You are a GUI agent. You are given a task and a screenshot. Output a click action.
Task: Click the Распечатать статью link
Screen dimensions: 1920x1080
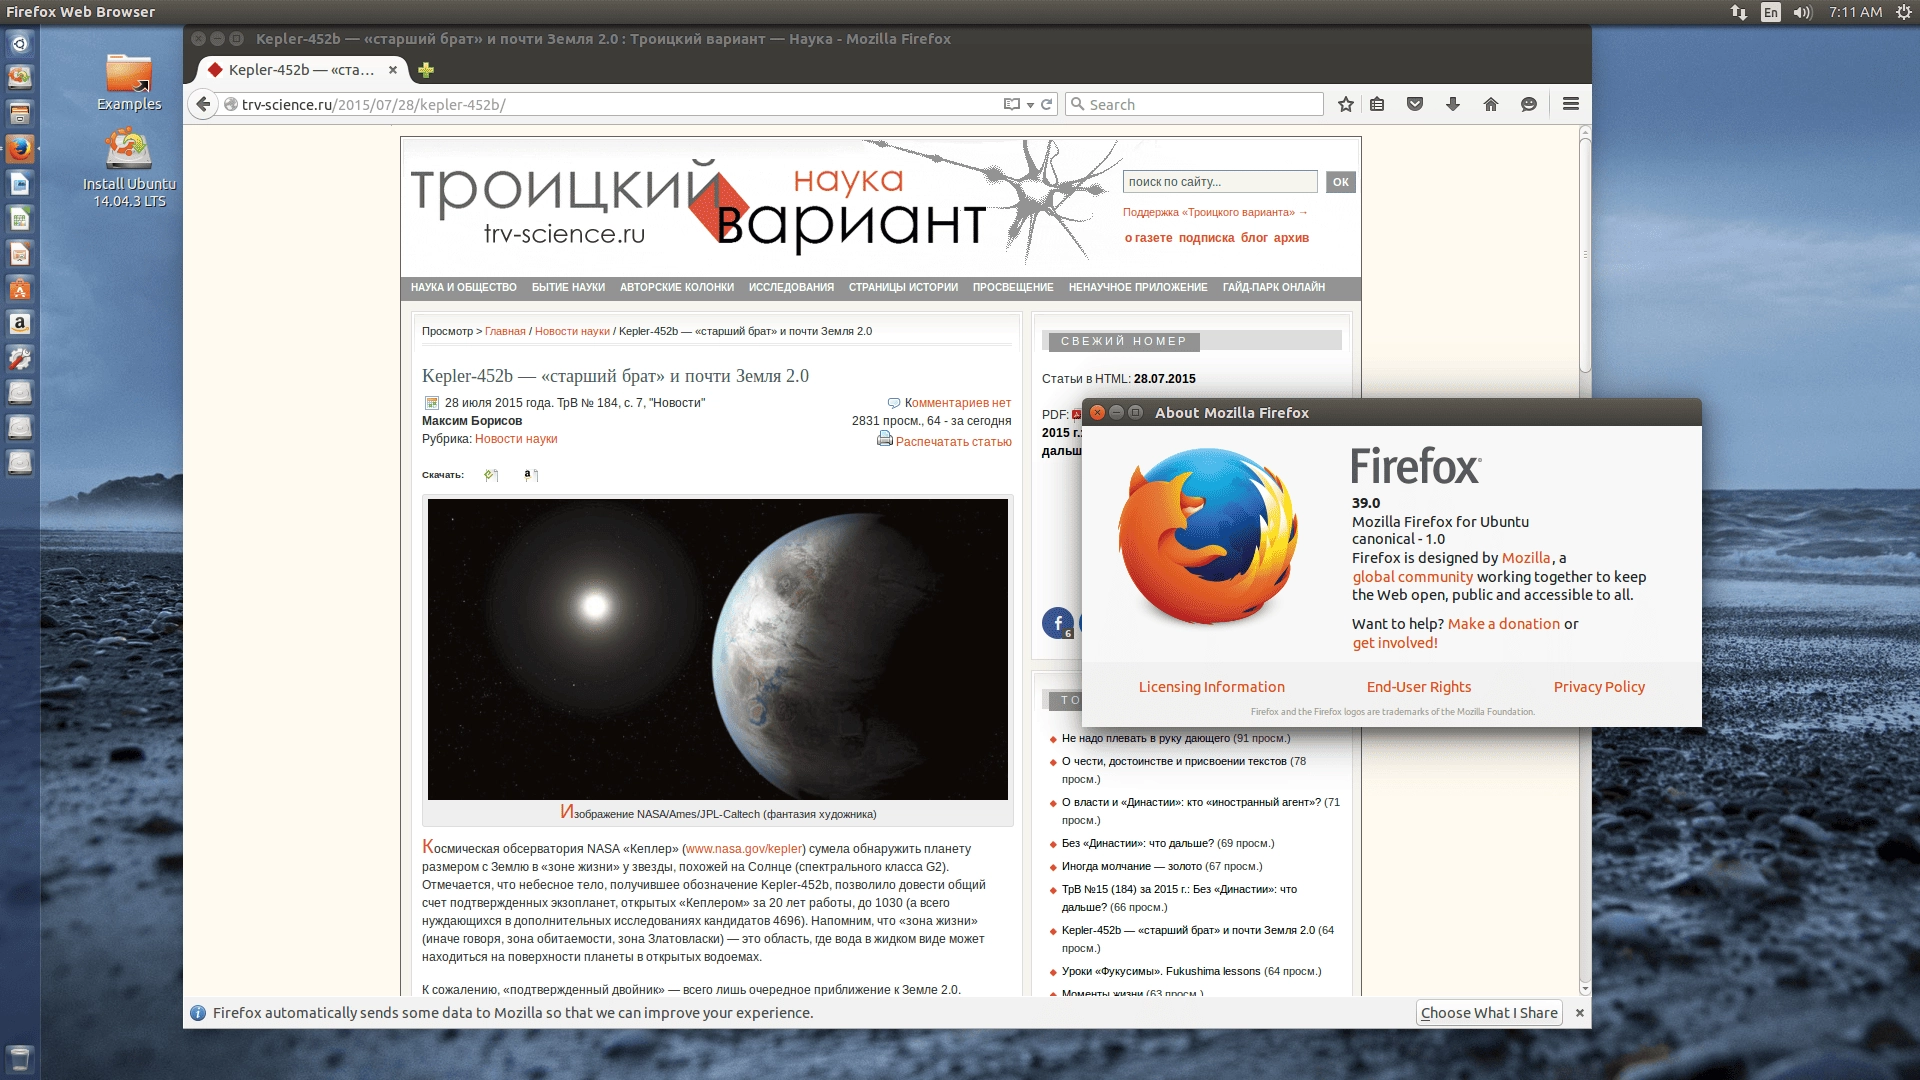(x=953, y=442)
